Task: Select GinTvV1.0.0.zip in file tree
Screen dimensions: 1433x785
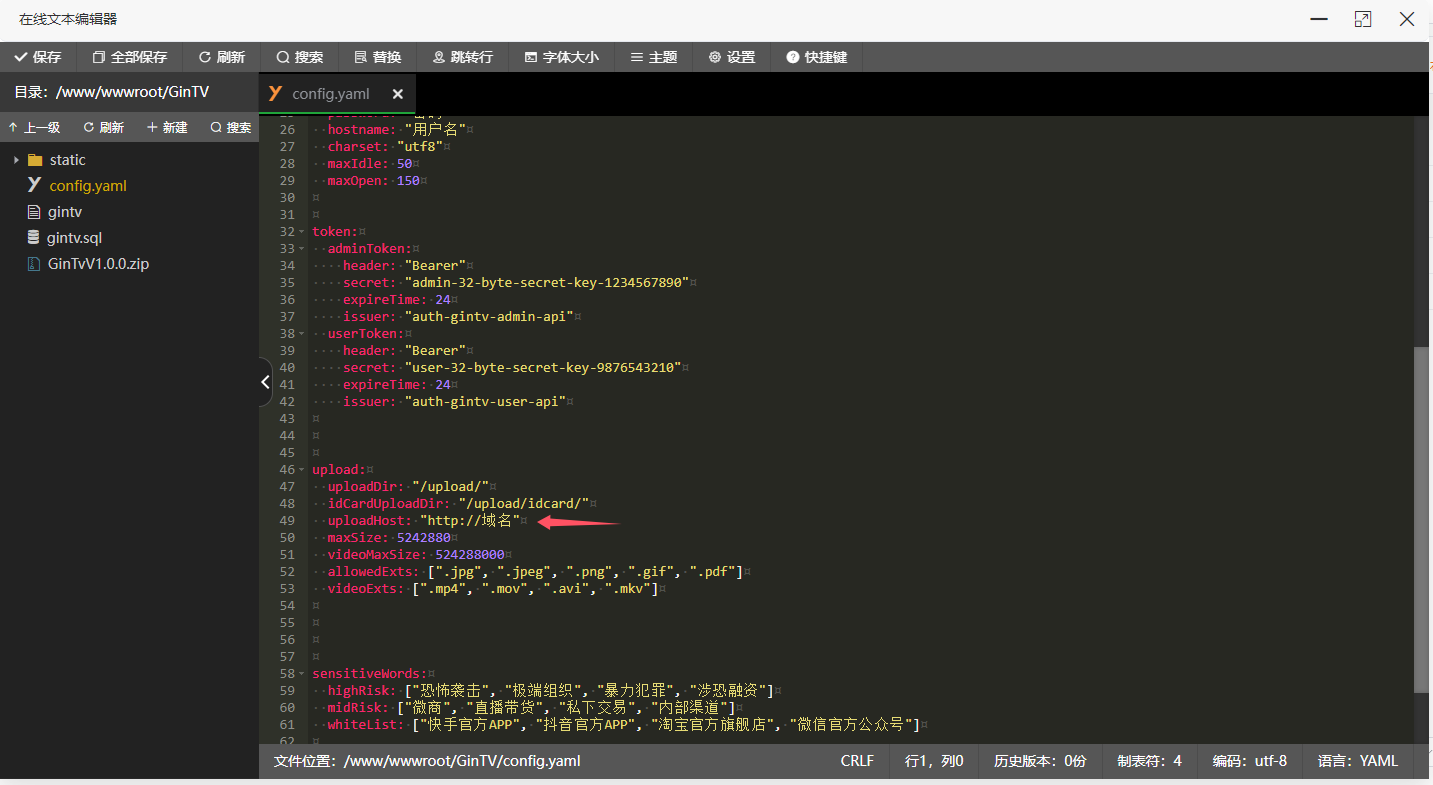Action: tap(98, 264)
